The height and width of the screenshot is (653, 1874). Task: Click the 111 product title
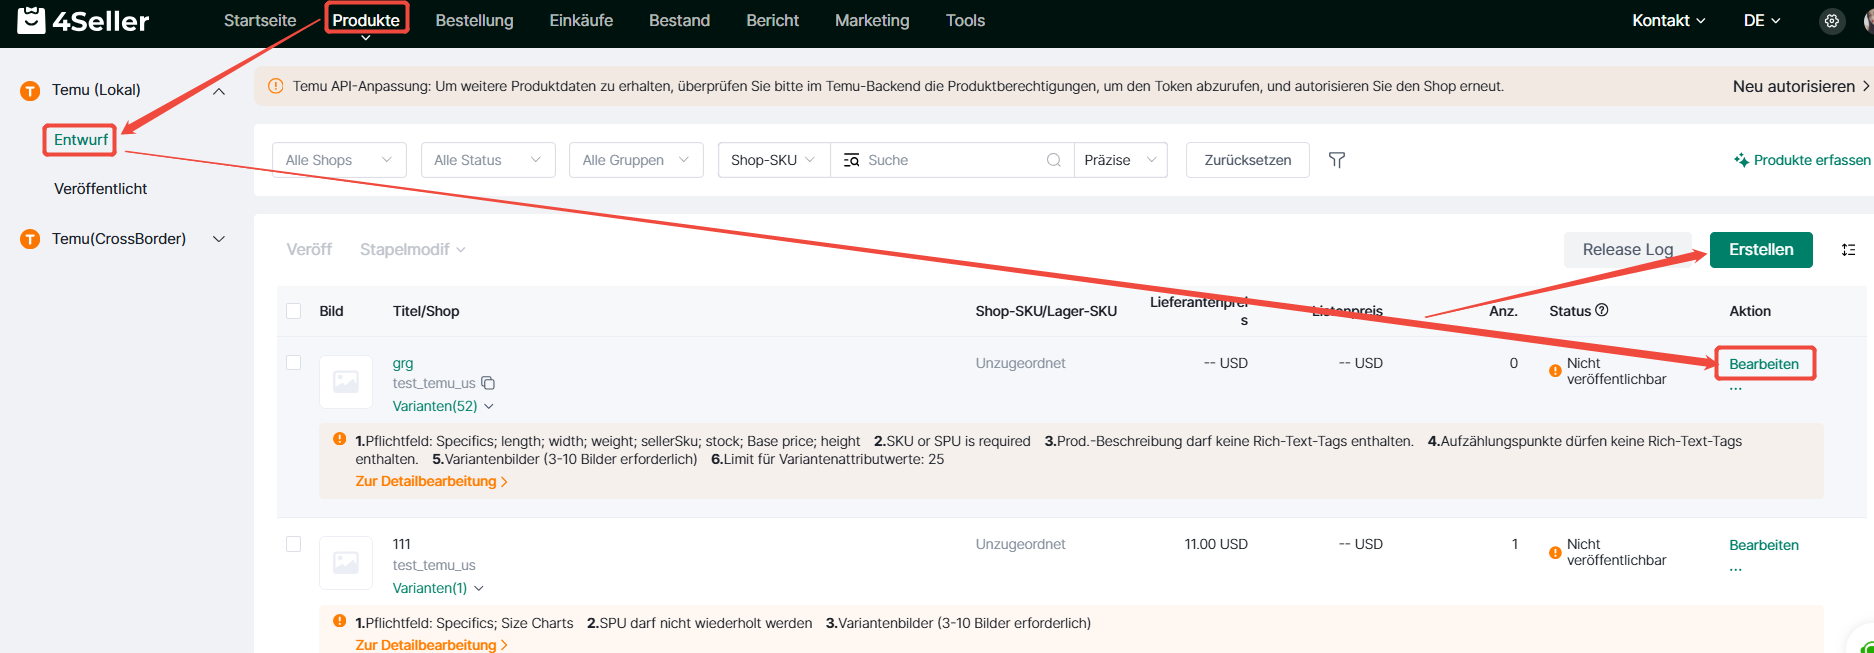tap(402, 544)
